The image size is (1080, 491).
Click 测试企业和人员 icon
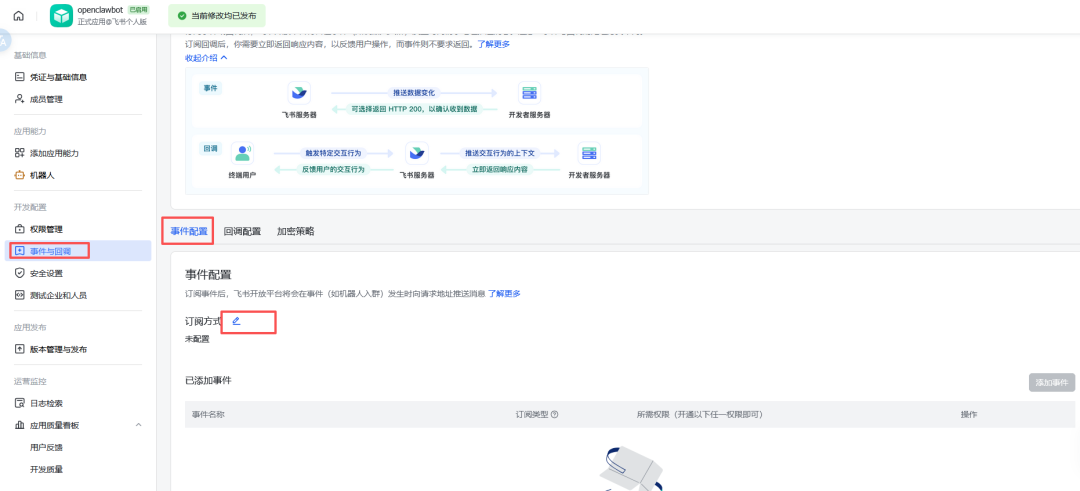pyautogui.click(x=19, y=295)
